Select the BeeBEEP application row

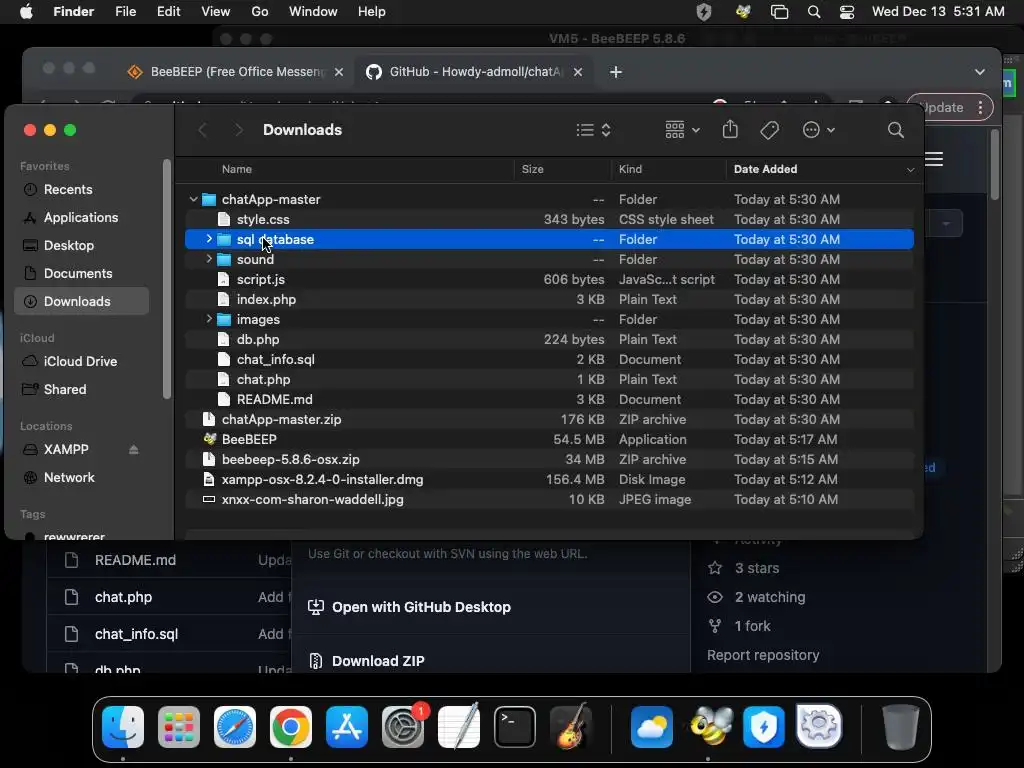click(x=549, y=440)
